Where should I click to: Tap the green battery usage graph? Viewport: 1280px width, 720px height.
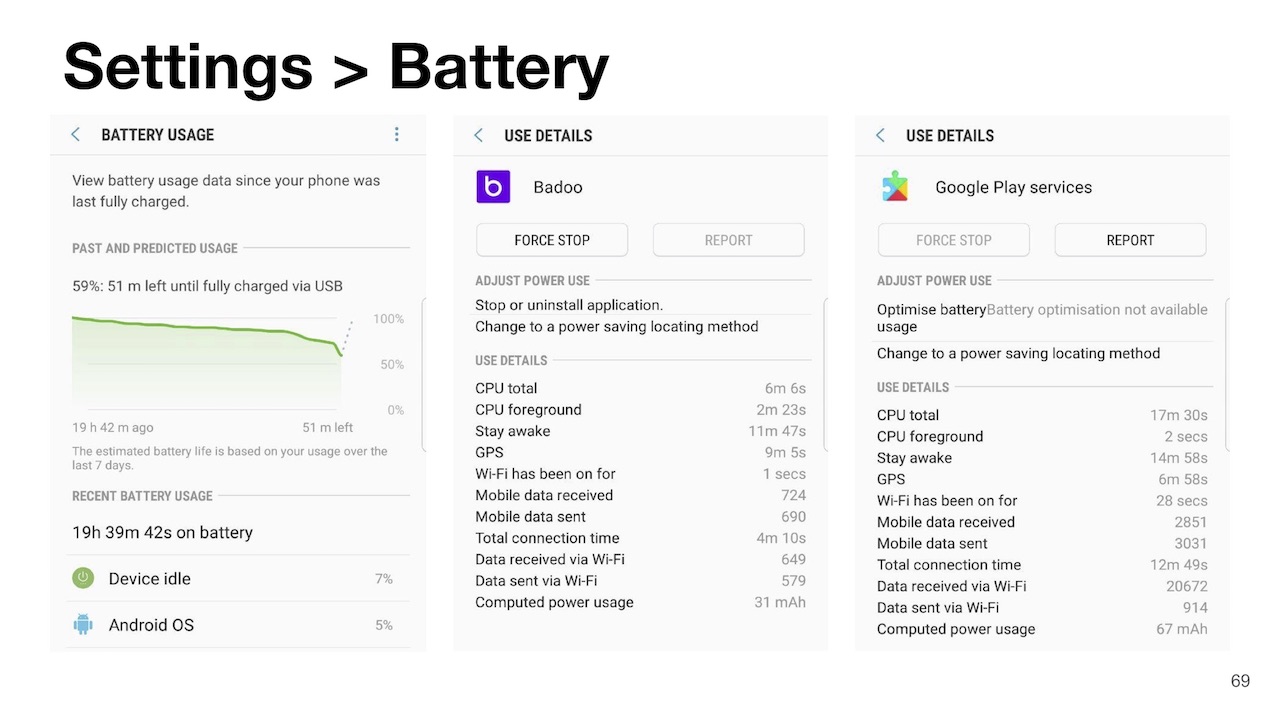[206, 360]
